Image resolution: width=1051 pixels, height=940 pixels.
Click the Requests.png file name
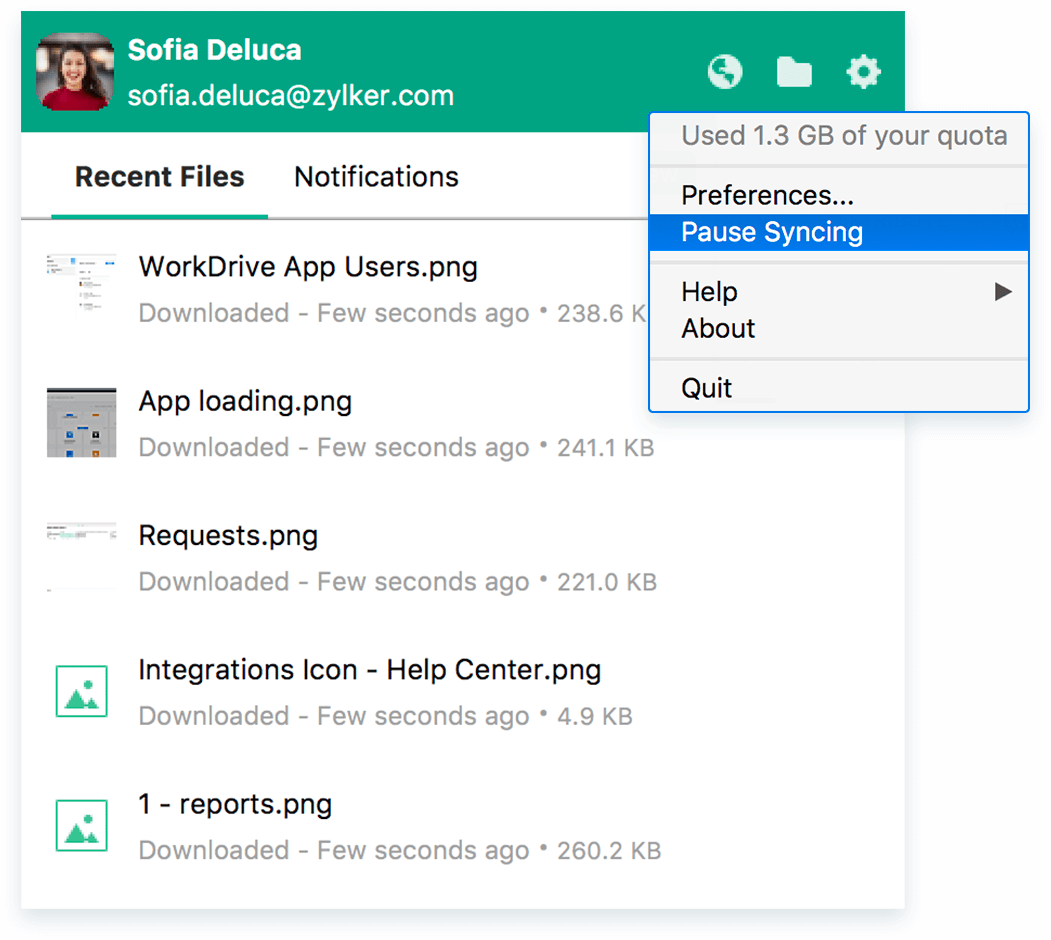click(228, 536)
